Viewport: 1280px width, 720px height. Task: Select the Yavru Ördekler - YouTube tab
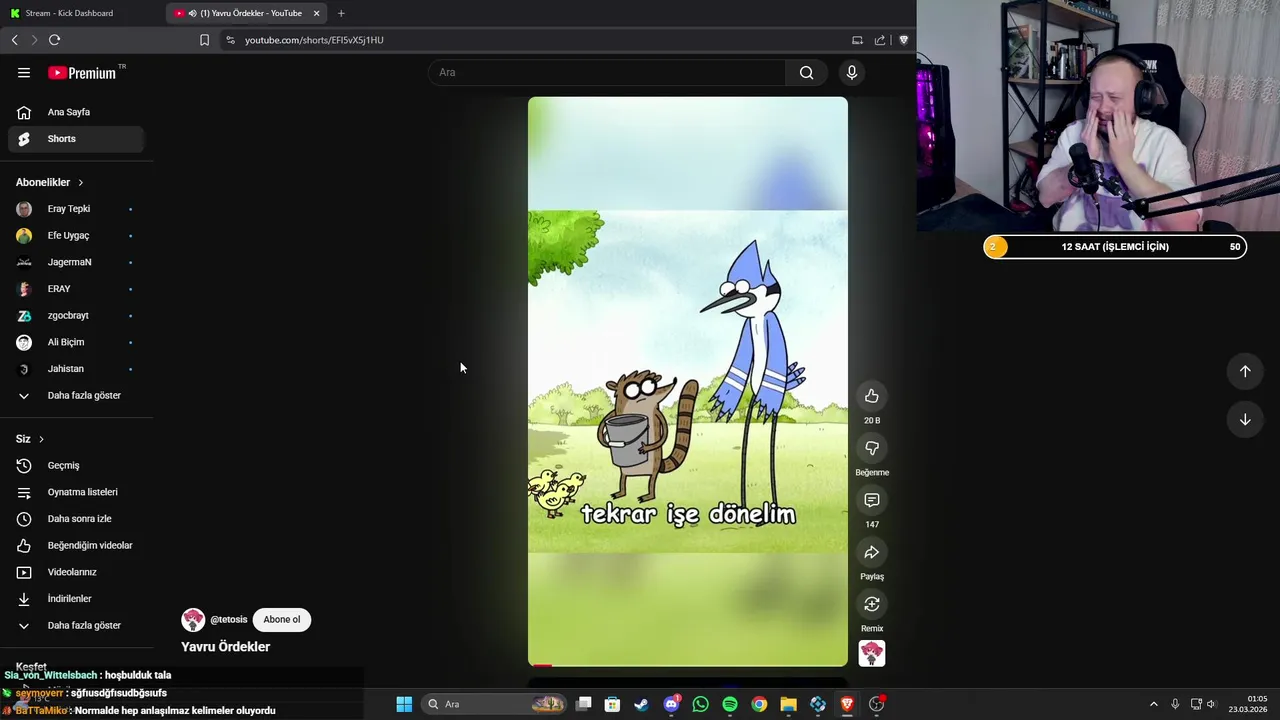[x=247, y=13]
